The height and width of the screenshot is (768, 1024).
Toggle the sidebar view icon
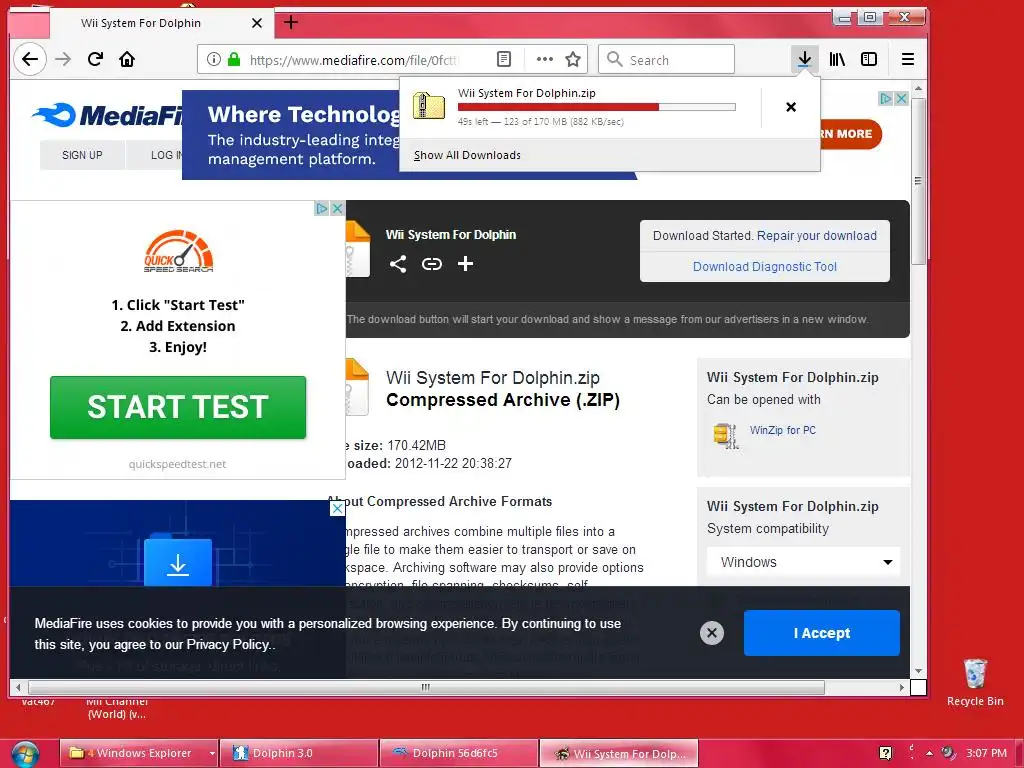(x=869, y=59)
